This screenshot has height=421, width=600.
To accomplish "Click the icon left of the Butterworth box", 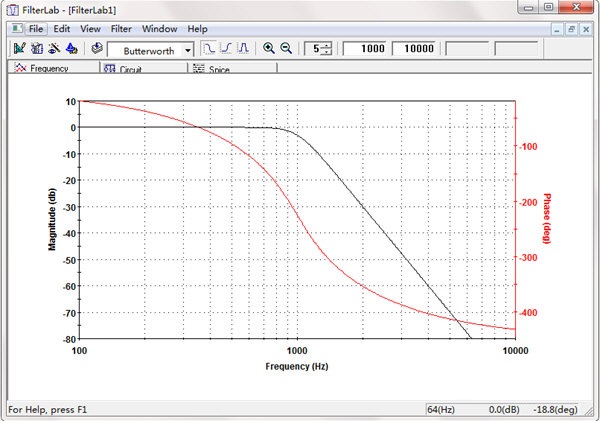I will tap(96, 48).
